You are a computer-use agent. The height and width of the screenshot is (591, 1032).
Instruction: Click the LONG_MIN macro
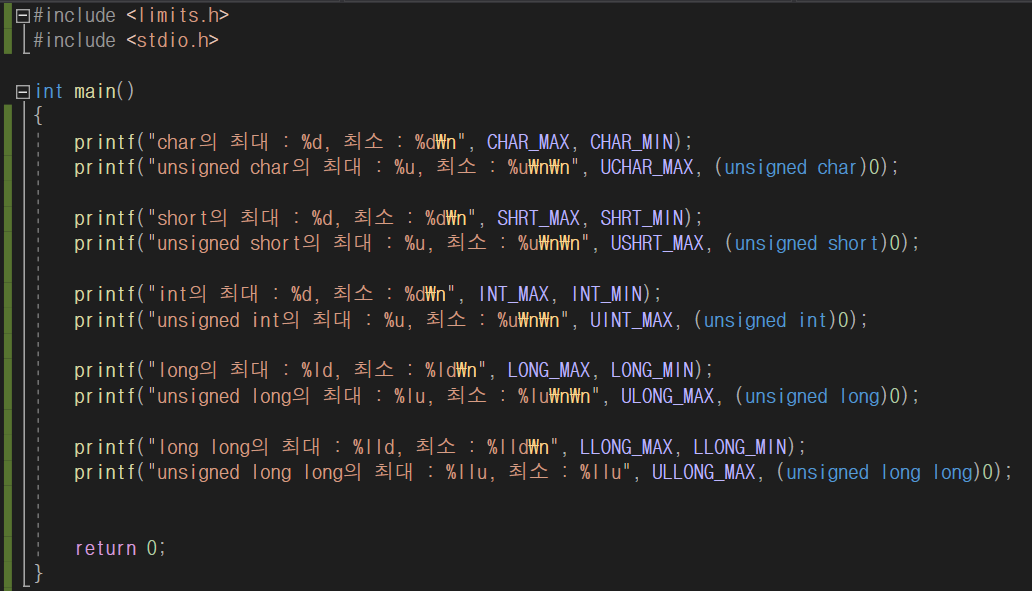[x=652, y=370]
